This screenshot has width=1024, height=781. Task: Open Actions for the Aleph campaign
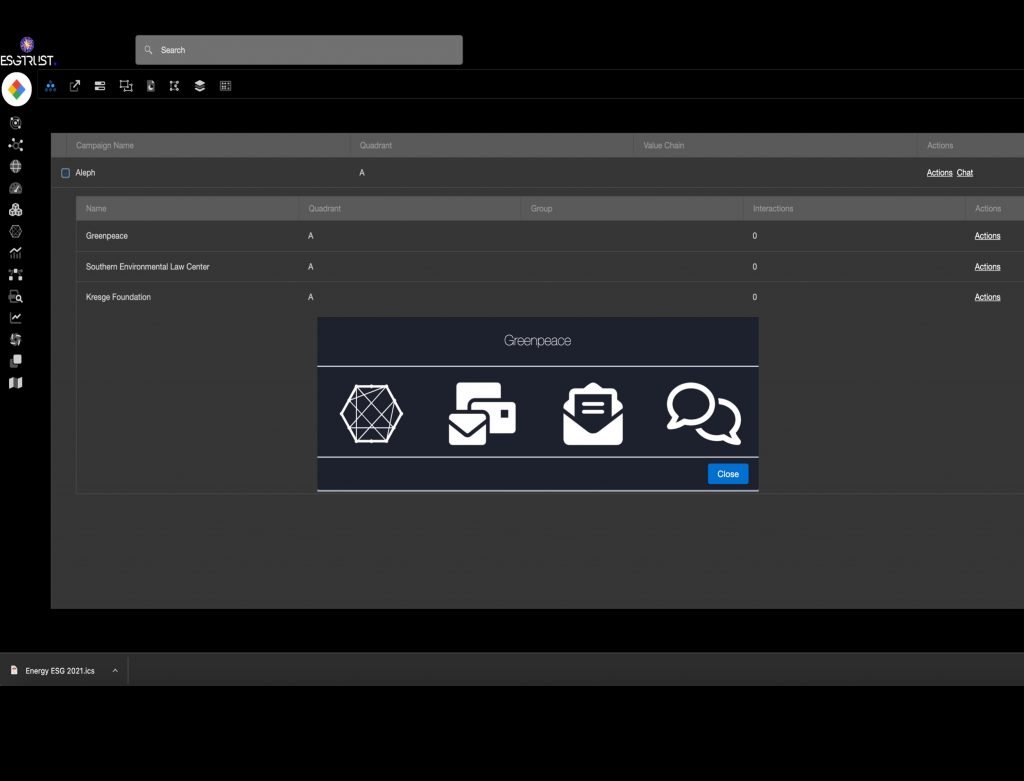pos(939,173)
